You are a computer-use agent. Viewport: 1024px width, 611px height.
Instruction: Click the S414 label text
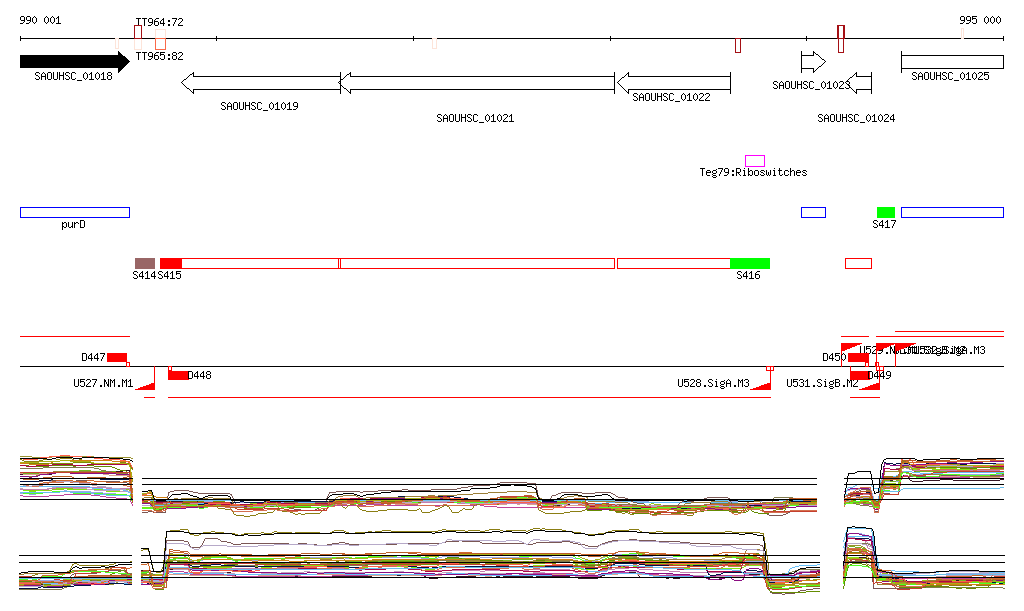[x=144, y=275]
